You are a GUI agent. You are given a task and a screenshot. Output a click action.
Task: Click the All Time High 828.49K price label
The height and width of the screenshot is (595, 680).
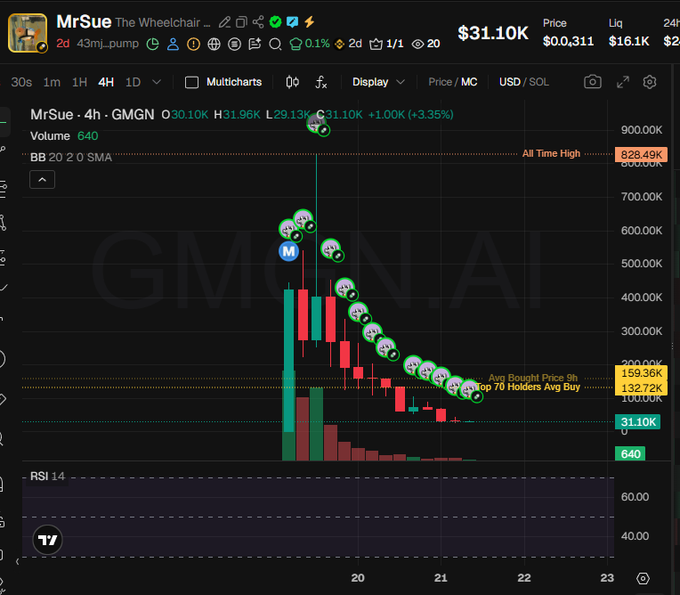(x=641, y=154)
